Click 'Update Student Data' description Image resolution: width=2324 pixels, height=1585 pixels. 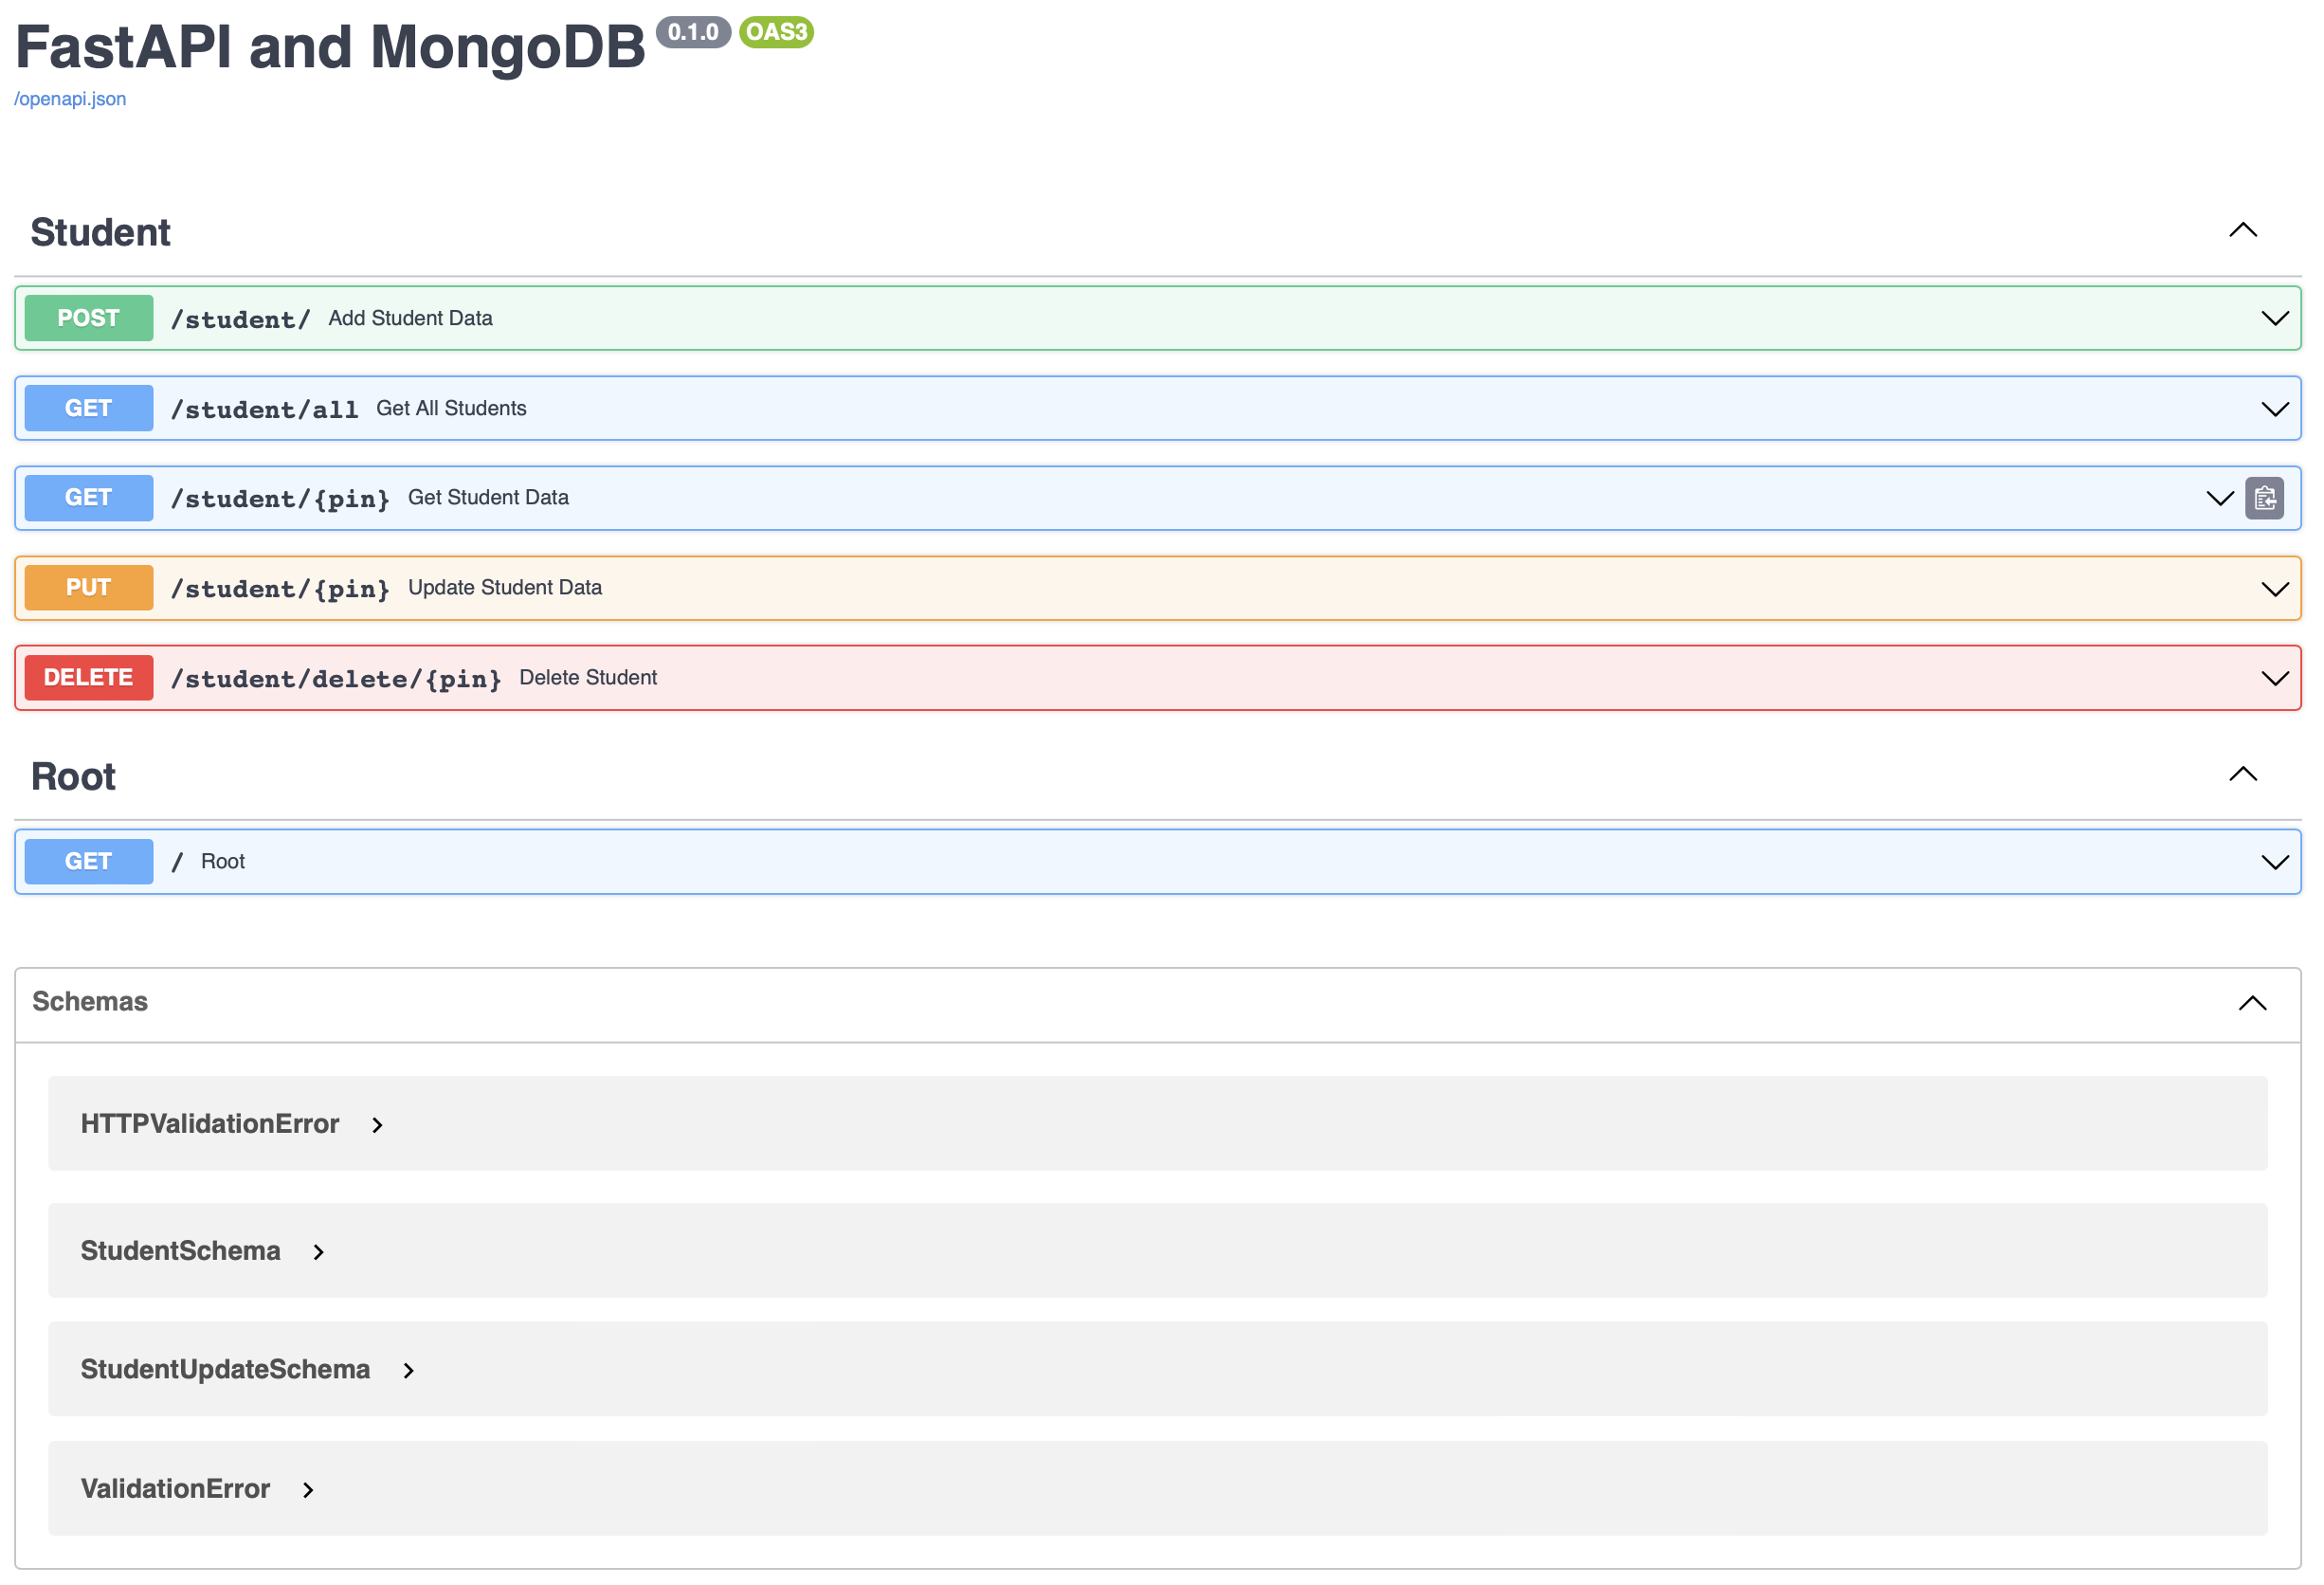(505, 587)
